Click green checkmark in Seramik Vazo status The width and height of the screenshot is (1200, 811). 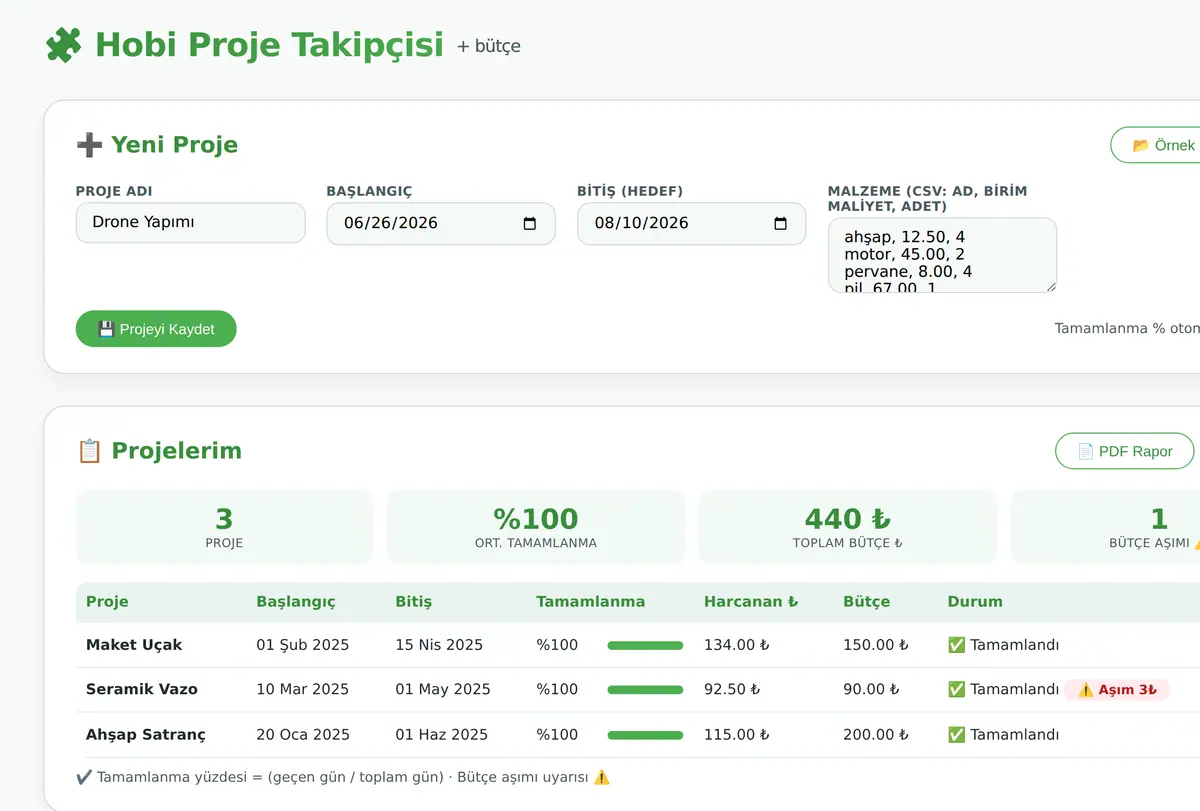[x=956, y=690]
